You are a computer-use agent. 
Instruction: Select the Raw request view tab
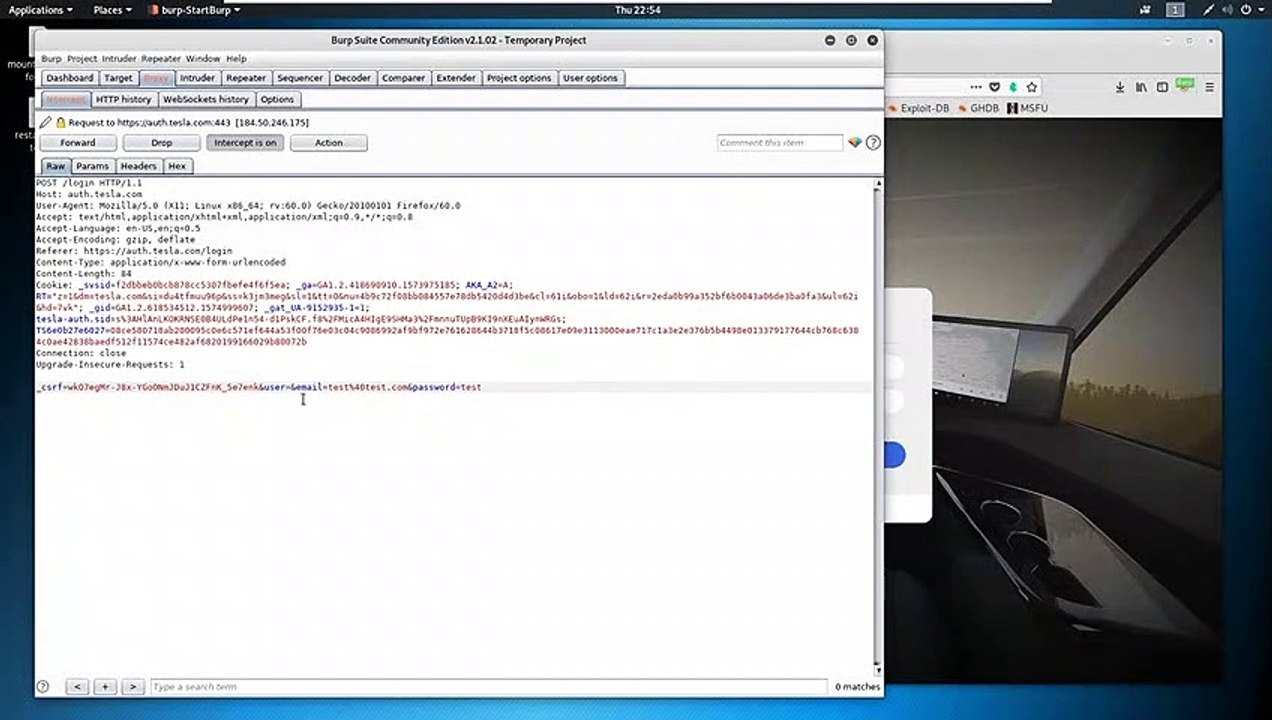pos(55,166)
